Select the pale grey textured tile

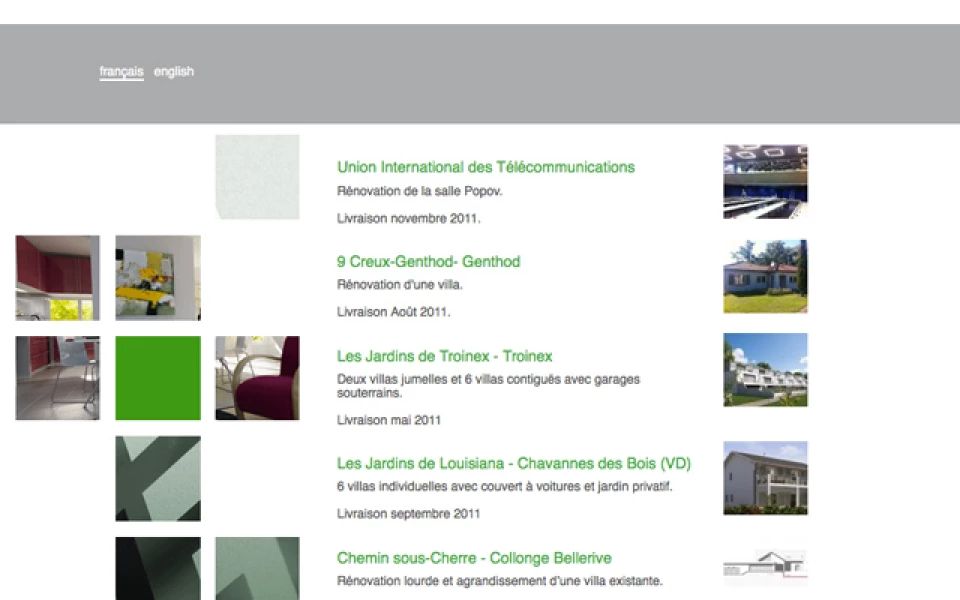click(x=257, y=177)
